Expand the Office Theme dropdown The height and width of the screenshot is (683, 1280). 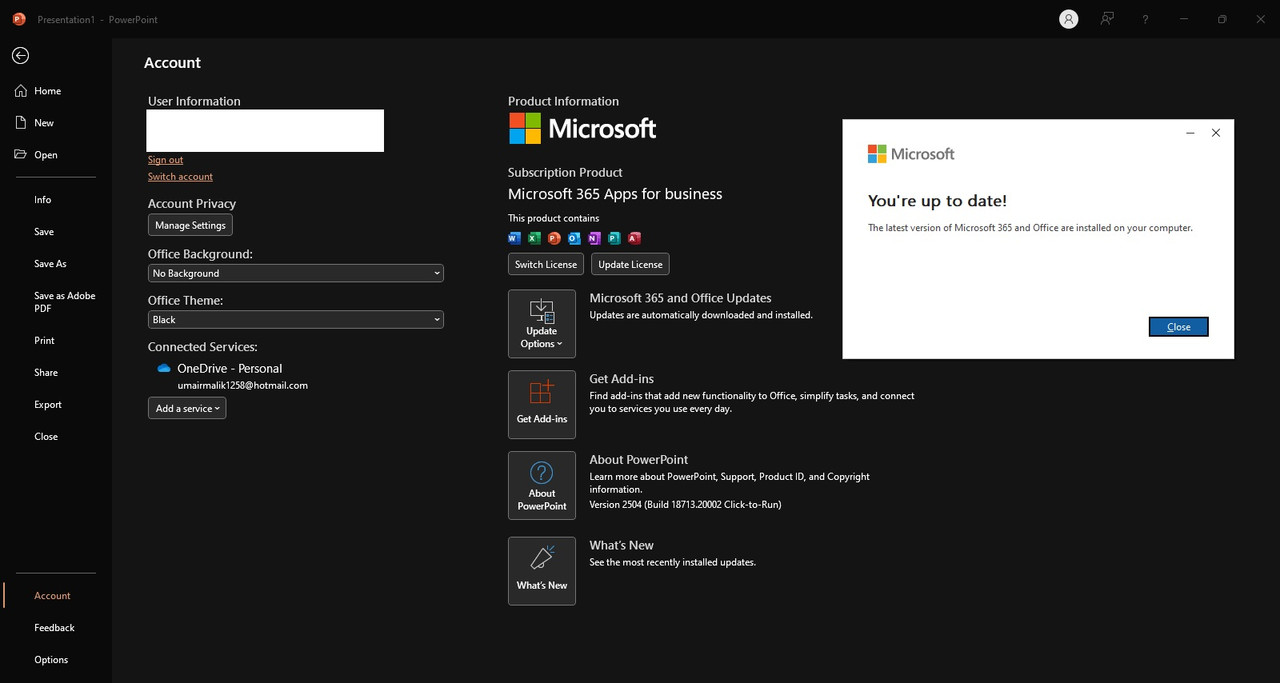click(296, 320)
